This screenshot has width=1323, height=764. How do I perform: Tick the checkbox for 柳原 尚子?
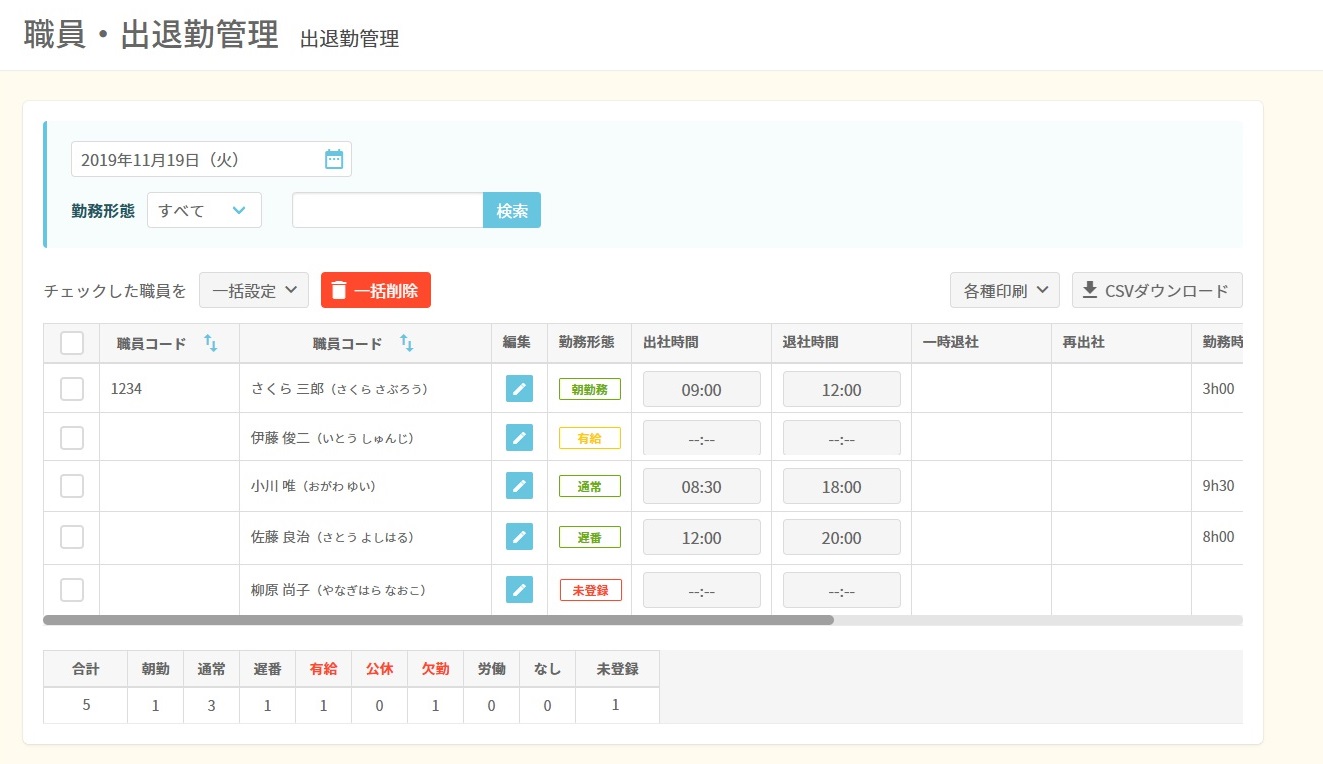(72, 590)
